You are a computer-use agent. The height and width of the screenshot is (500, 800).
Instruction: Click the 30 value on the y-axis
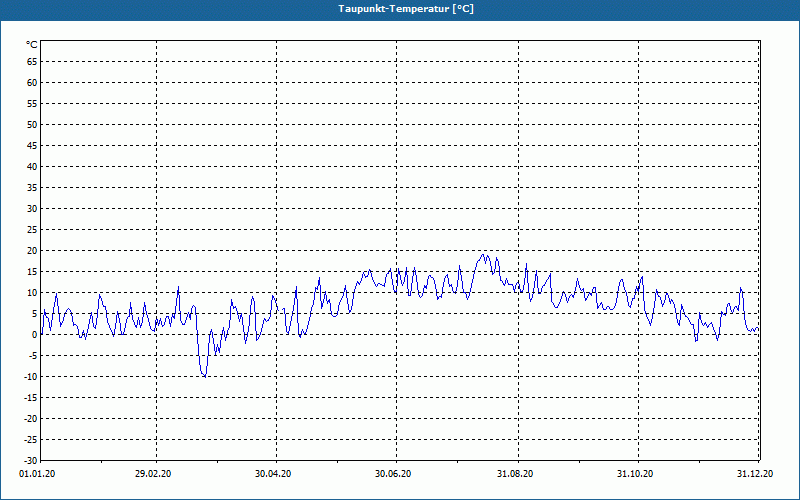[32, 209]
